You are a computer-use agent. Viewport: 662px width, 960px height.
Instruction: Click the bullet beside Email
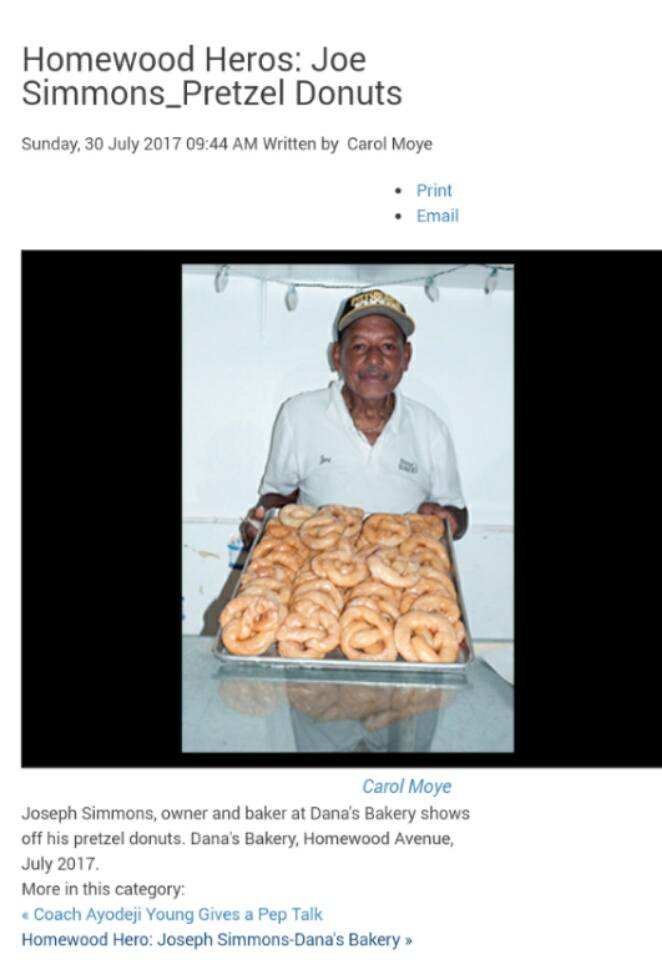(399, 216)
